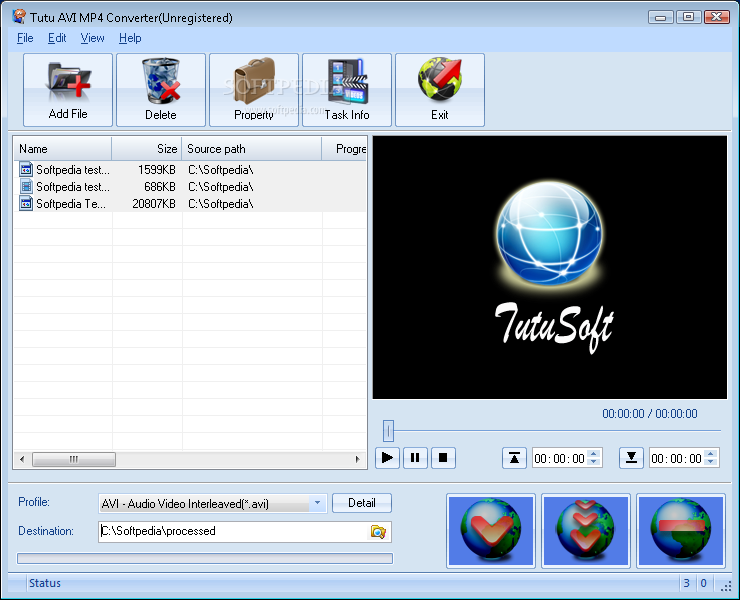Viewport: 740px width, 600px height.
Task: Click the stop-conversion globe with red bar
Action: click(x=681, y=531)
